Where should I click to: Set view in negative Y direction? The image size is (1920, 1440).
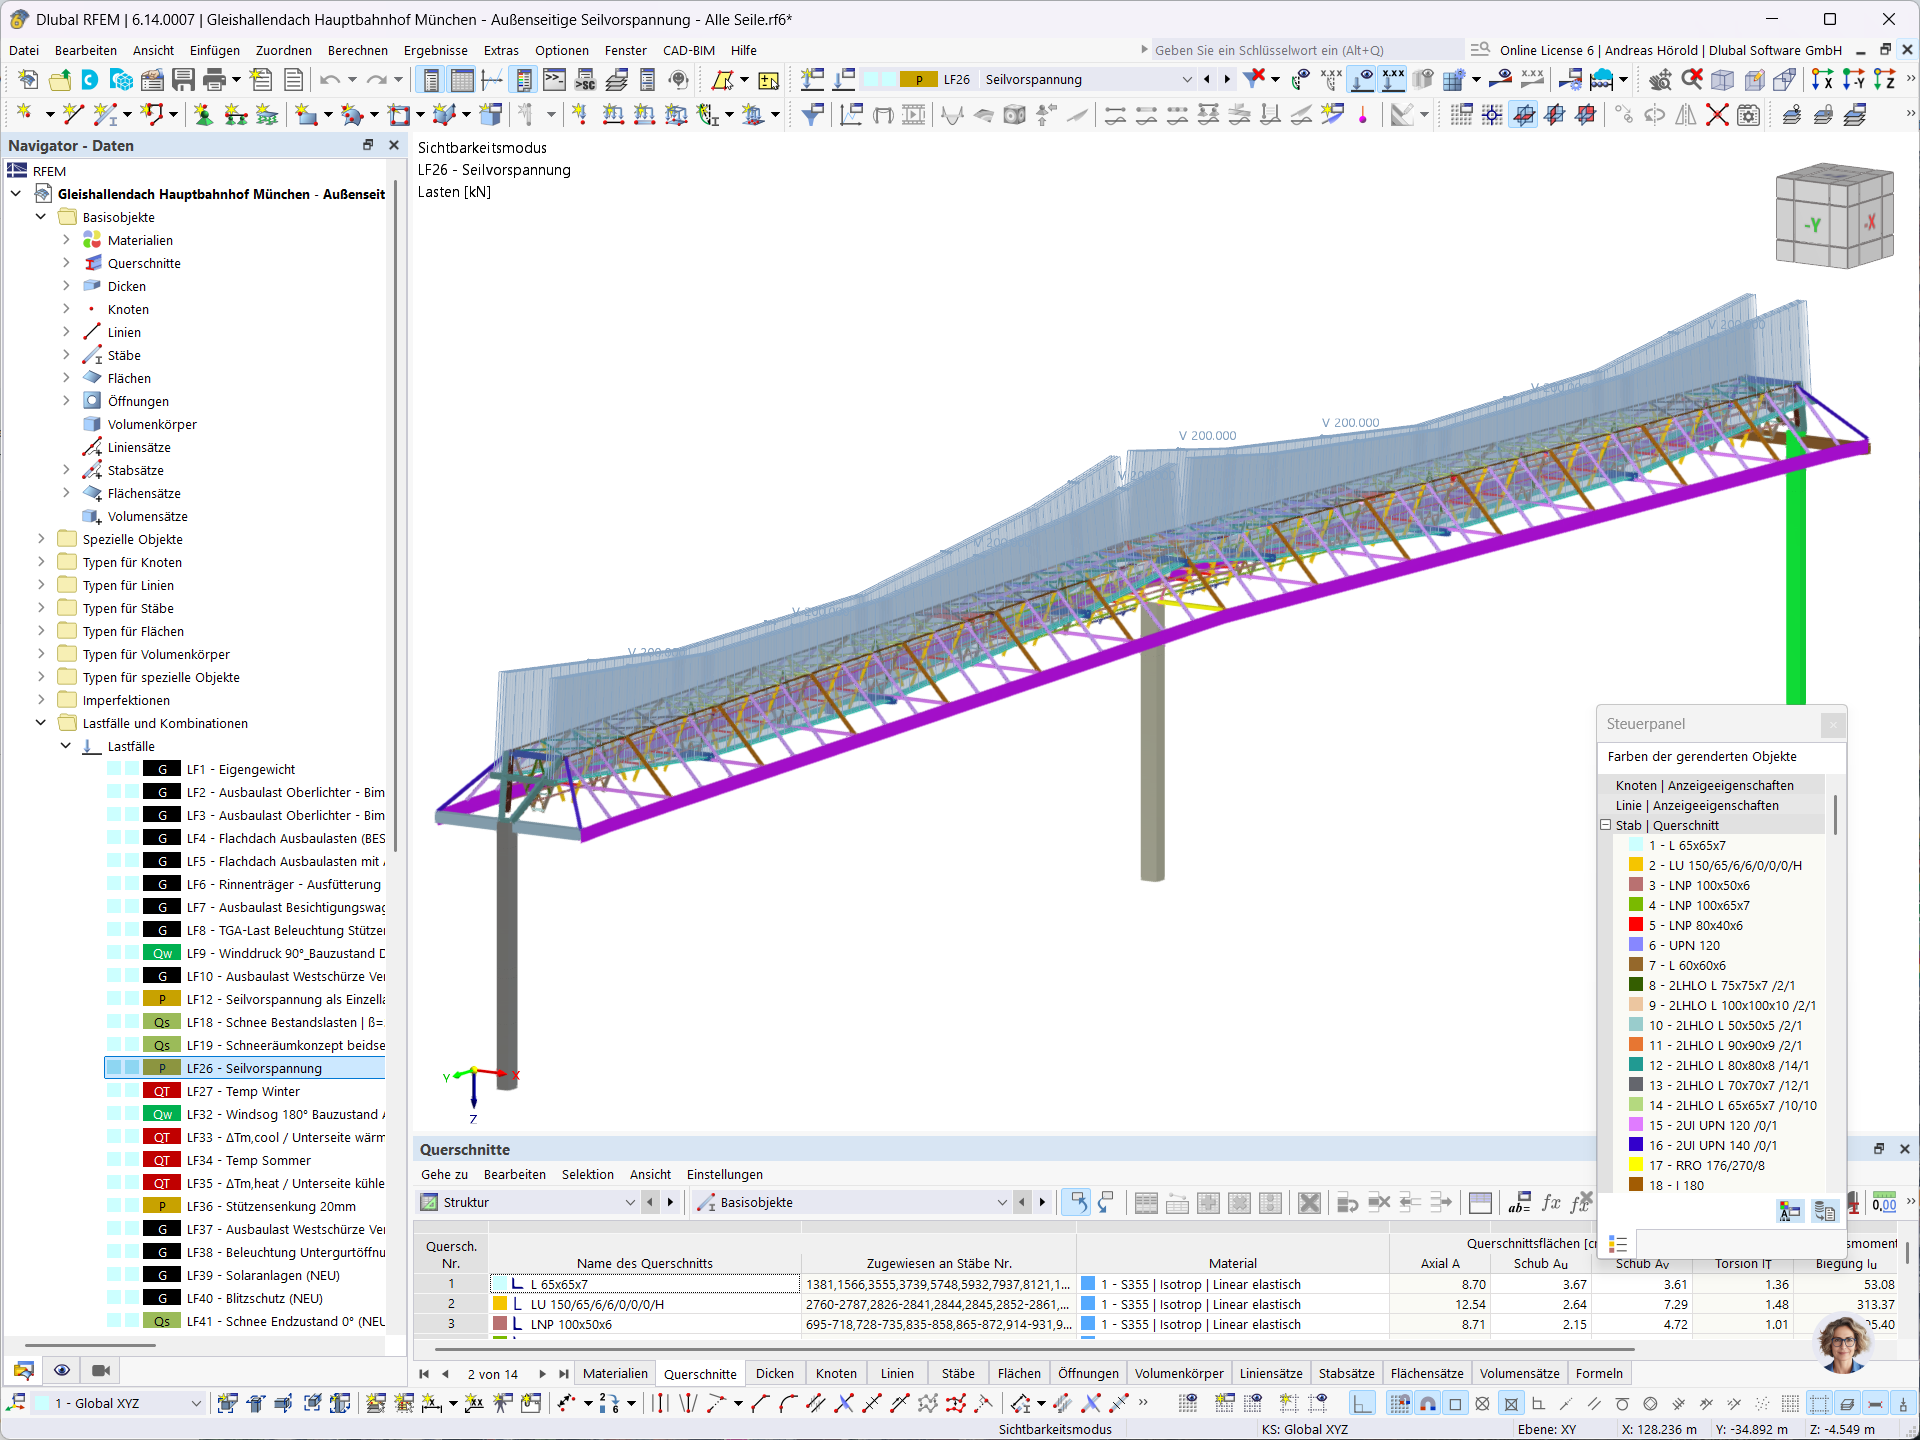pyautogui.click(x=1854, y=80)
